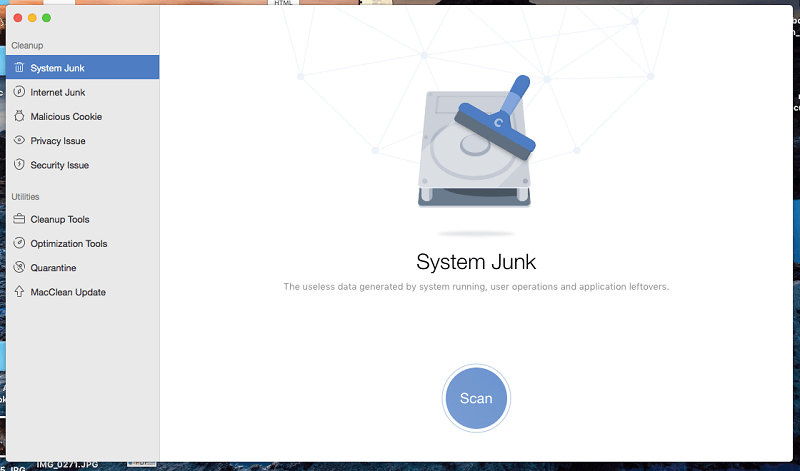
Task: Click the Cleanup Tools toolbox icon
Action: tap(19, 219)
